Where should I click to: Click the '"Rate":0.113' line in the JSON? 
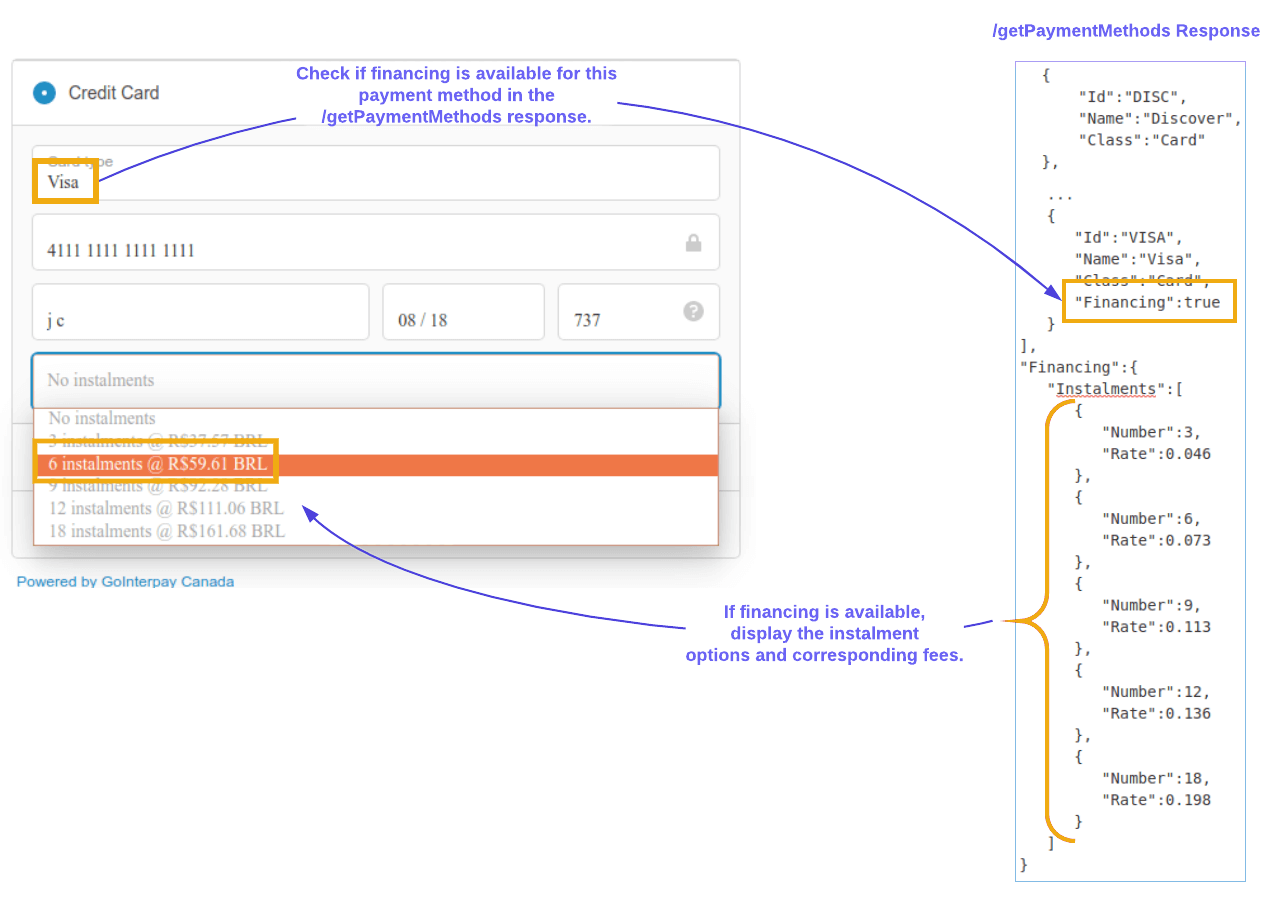[1156, 627]
